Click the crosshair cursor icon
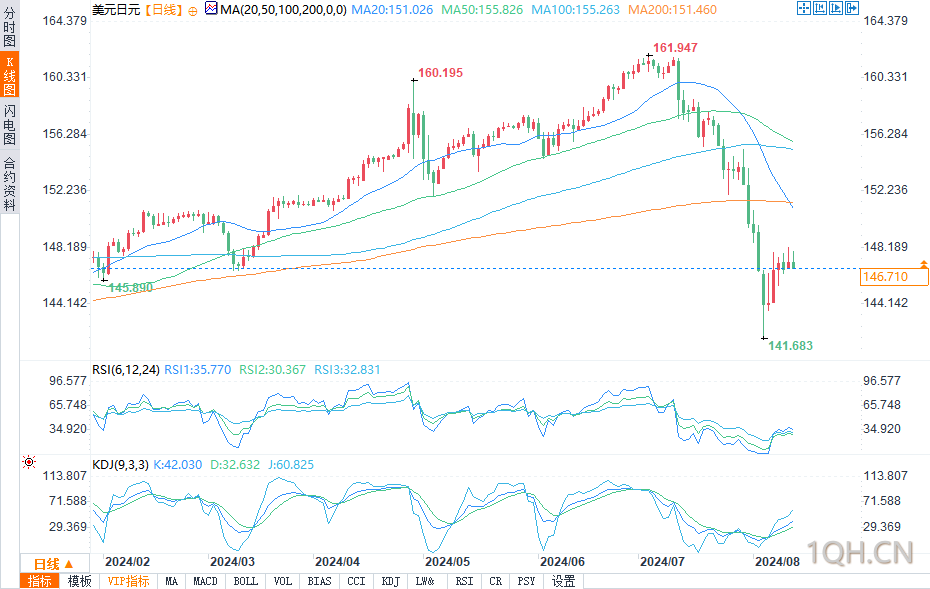The image size is (930, 589). tap(804, 8)
